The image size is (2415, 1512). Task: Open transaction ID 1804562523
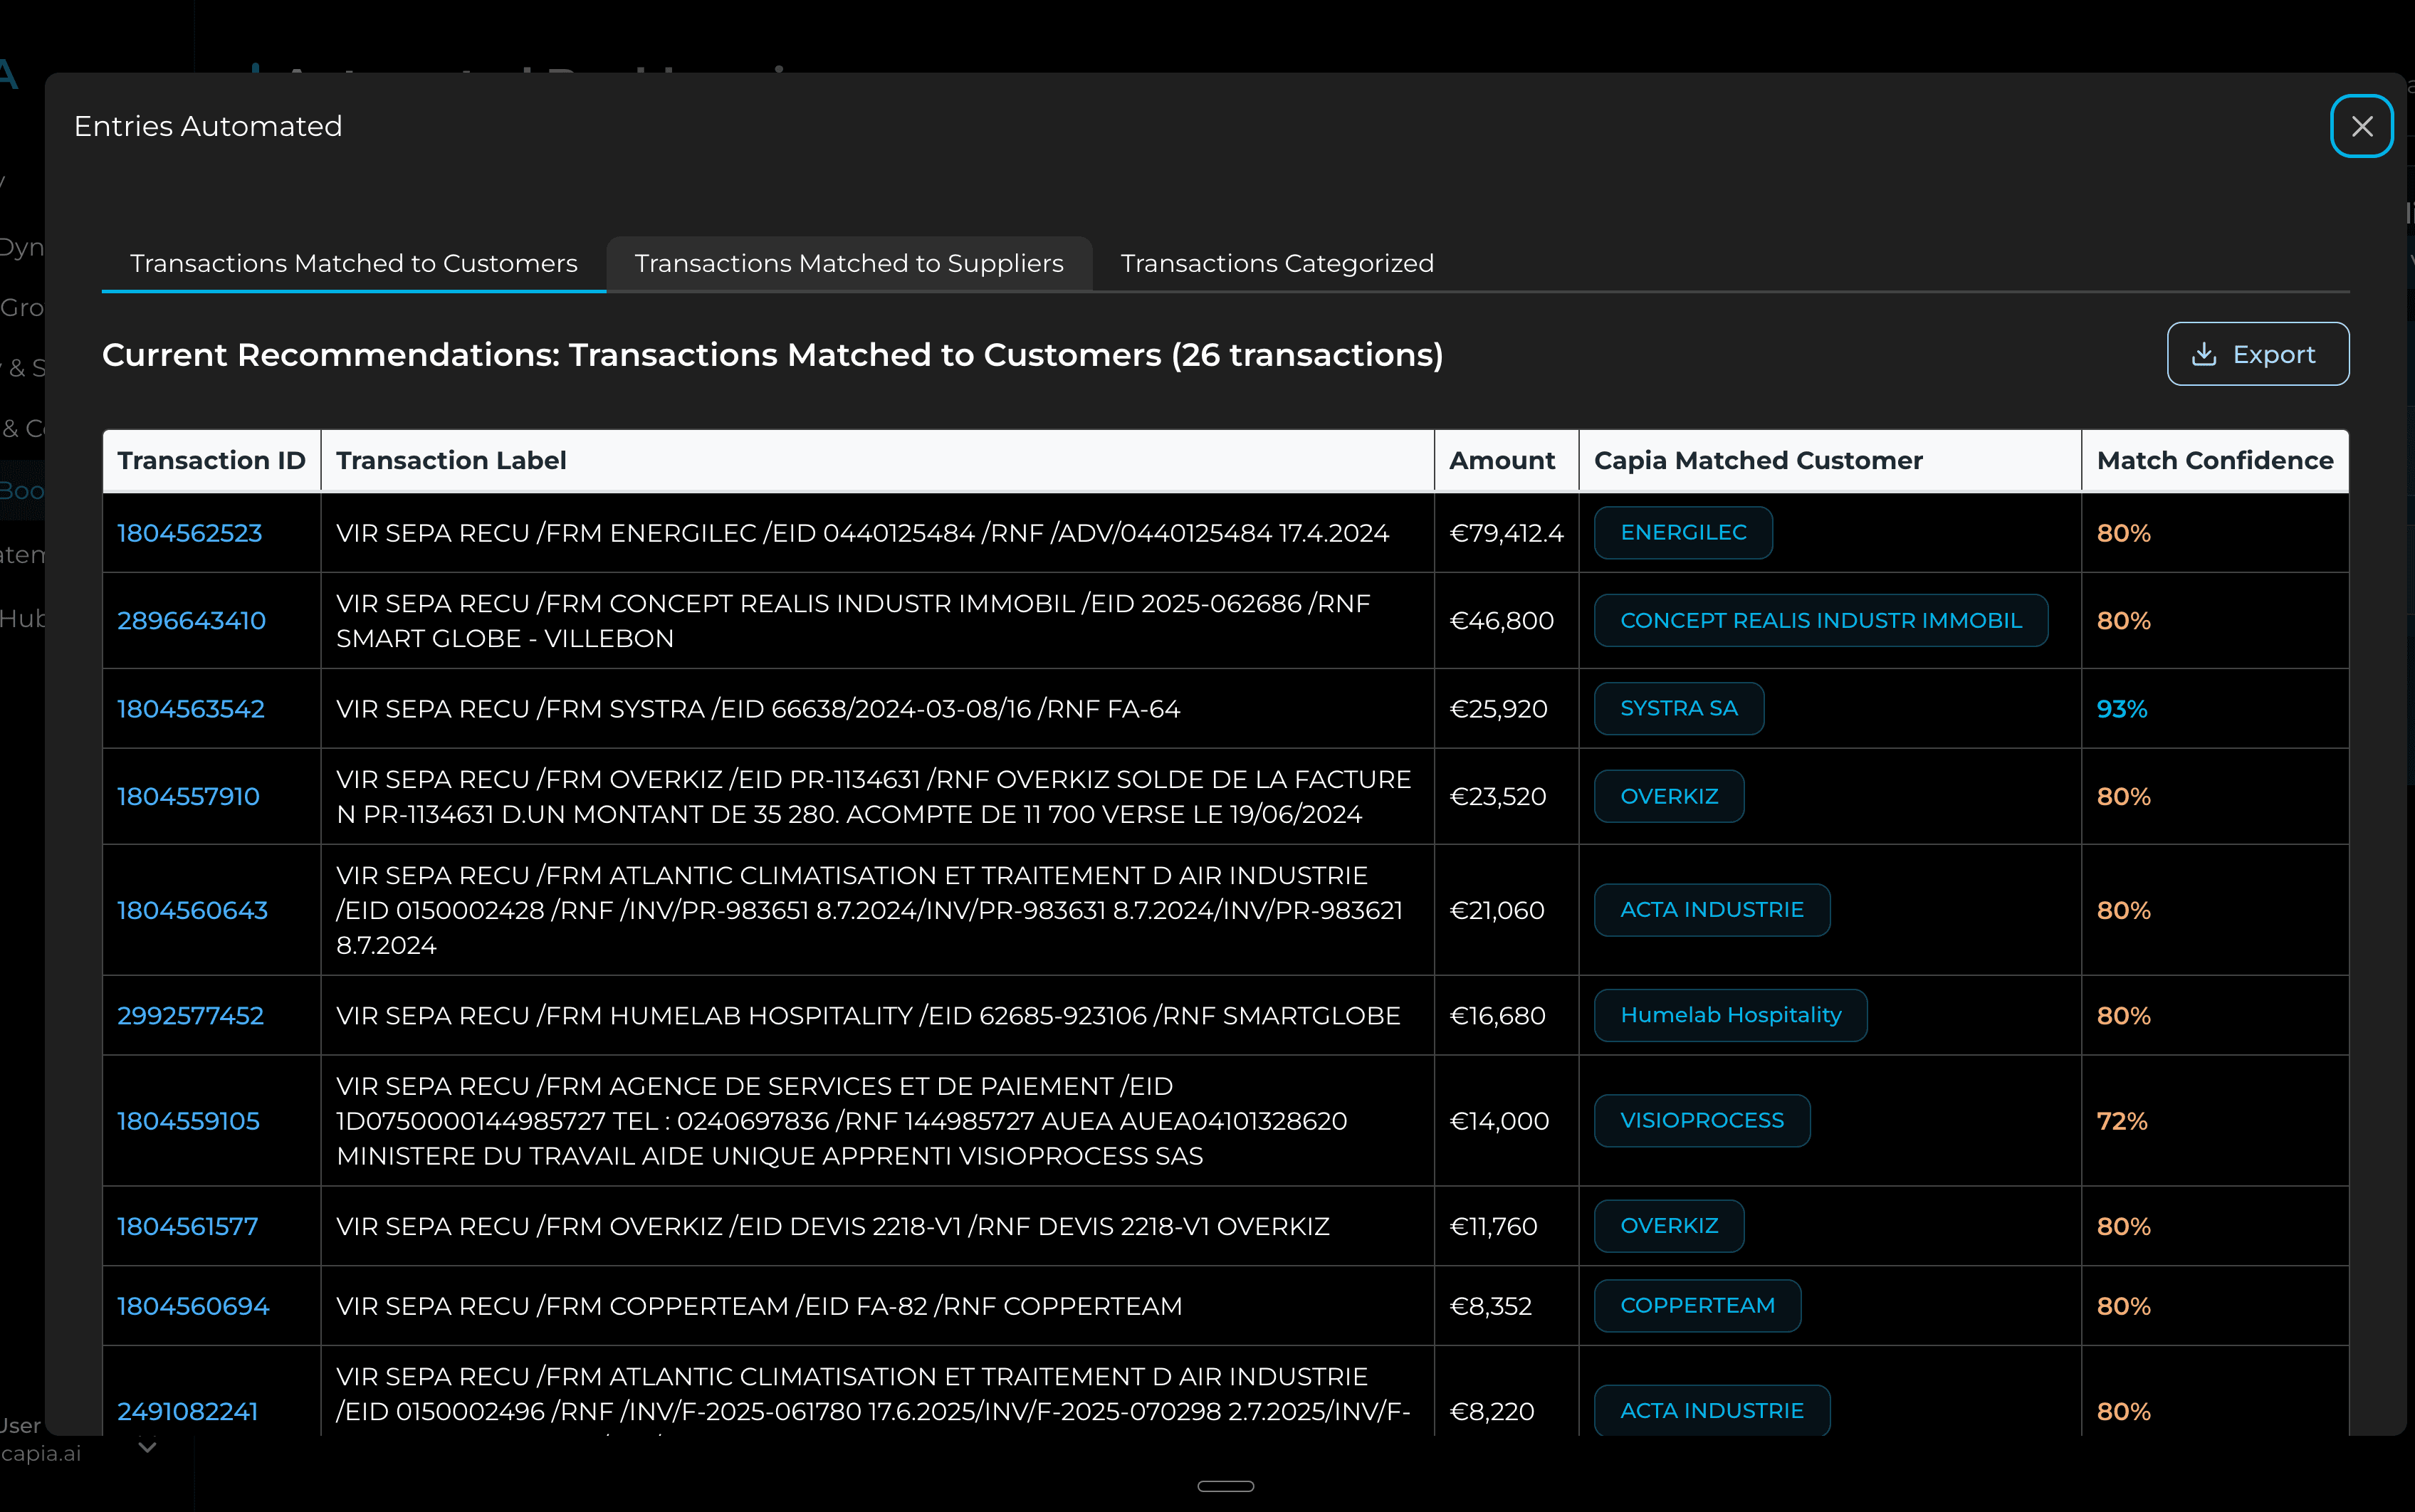[189, 533]
